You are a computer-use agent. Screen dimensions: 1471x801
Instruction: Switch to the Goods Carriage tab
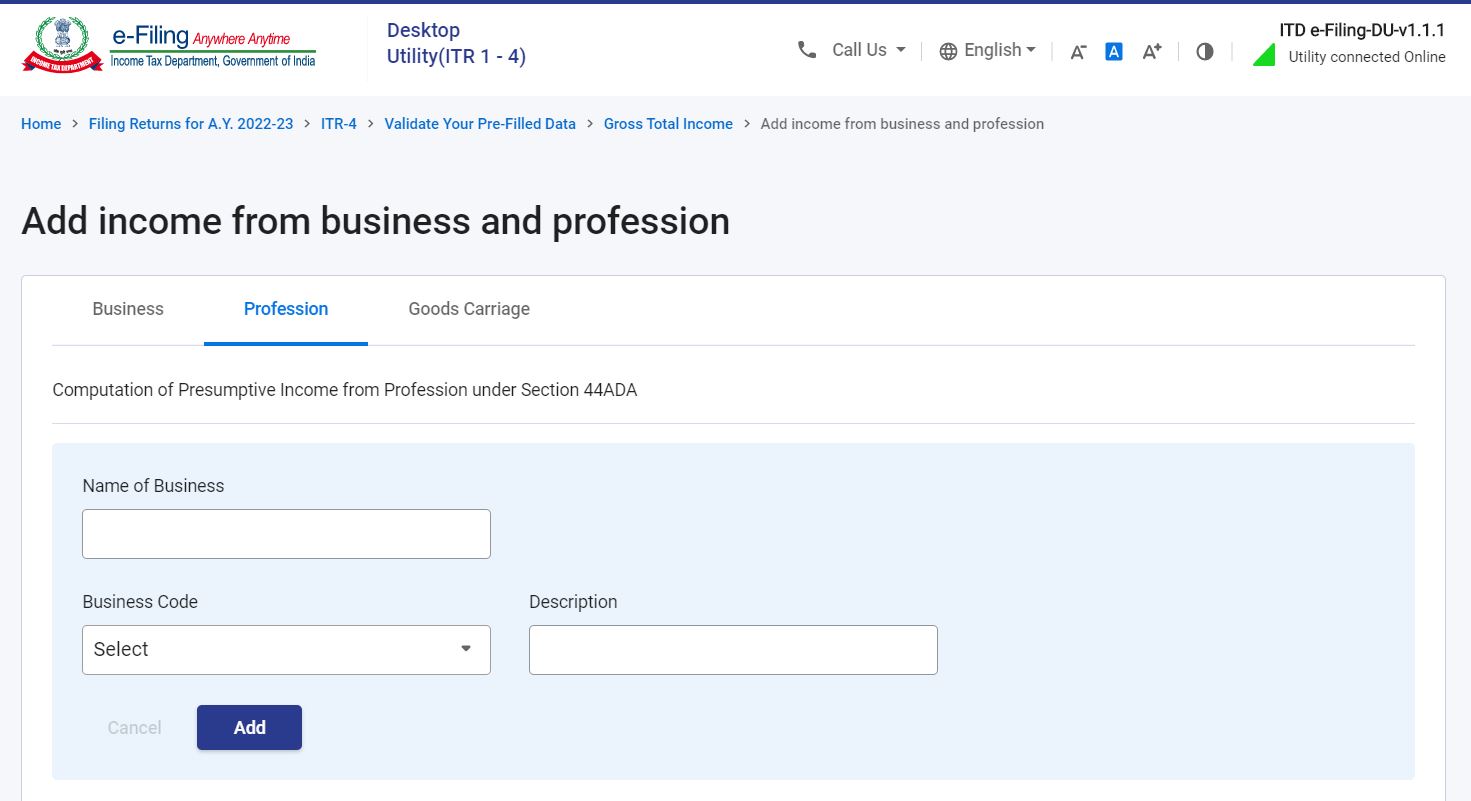468,309
